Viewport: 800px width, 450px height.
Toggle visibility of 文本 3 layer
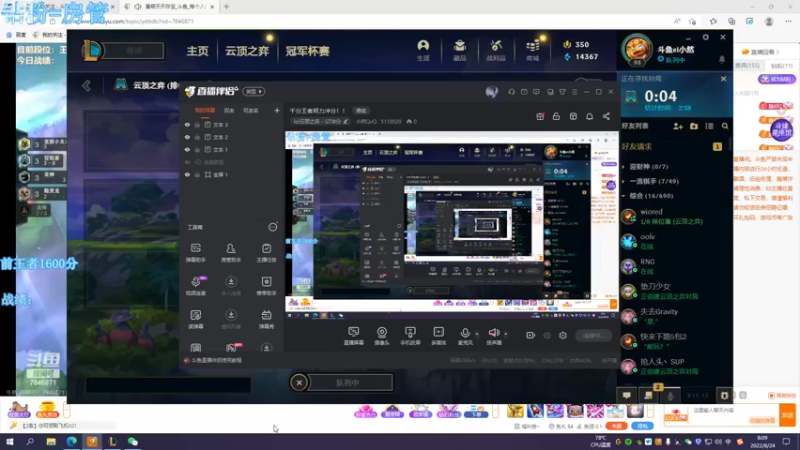point(187,124)
